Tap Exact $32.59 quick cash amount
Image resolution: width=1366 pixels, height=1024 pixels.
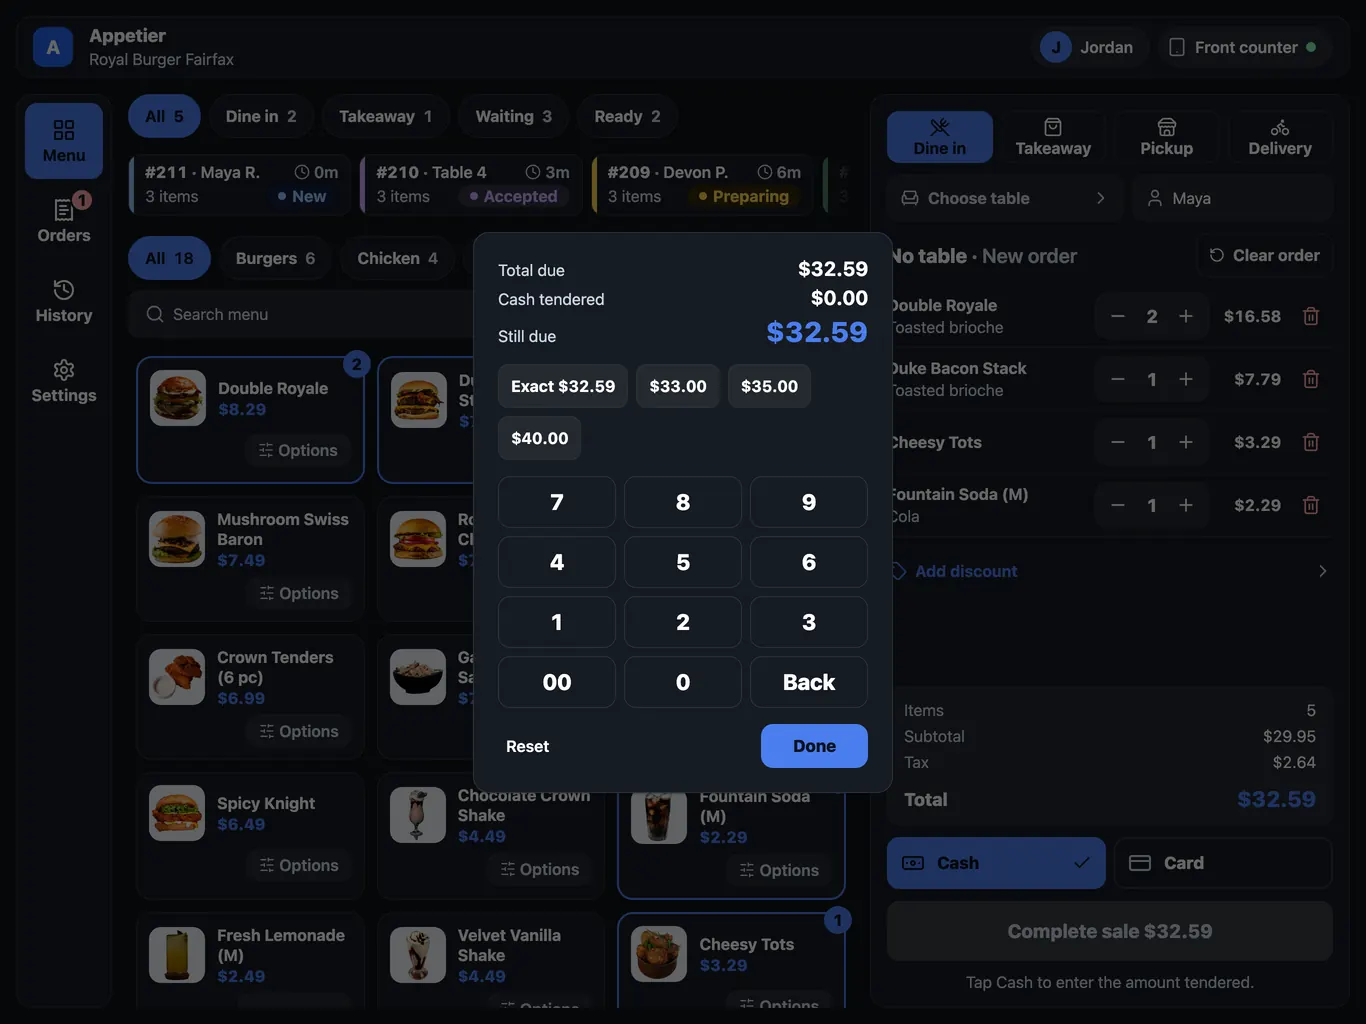563,386
